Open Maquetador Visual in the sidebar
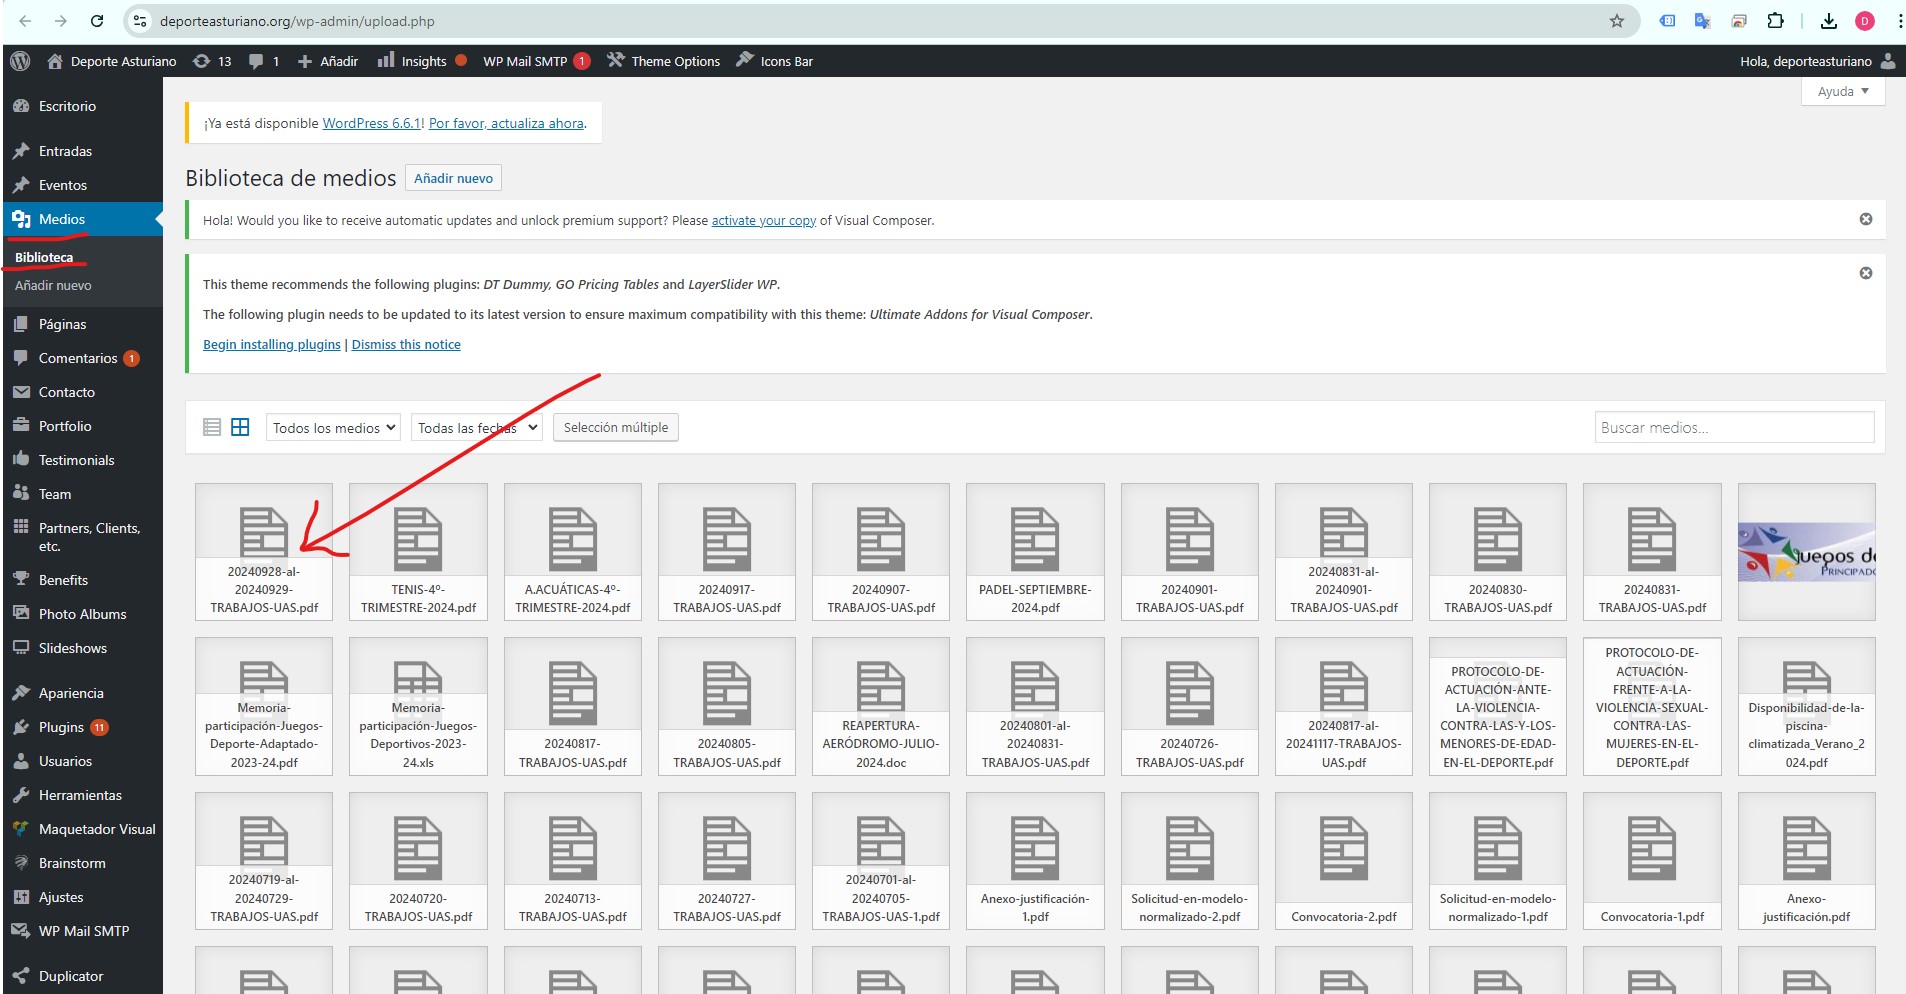 tap(82, 829)
